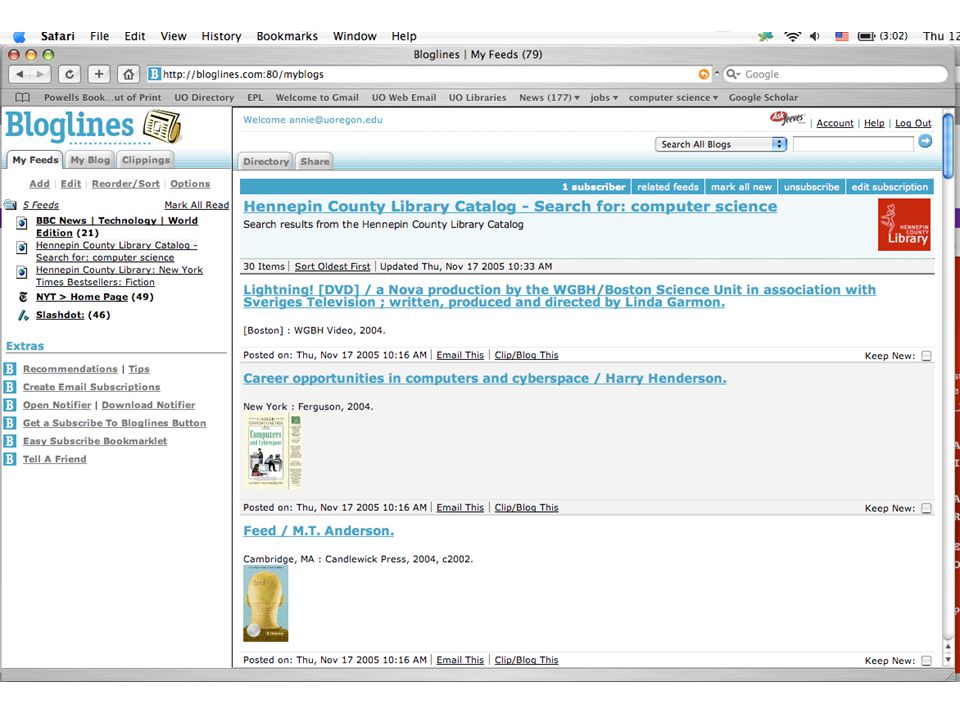Switch to the My Blog tab
960x720 pixels.
[x=90, y=160]
